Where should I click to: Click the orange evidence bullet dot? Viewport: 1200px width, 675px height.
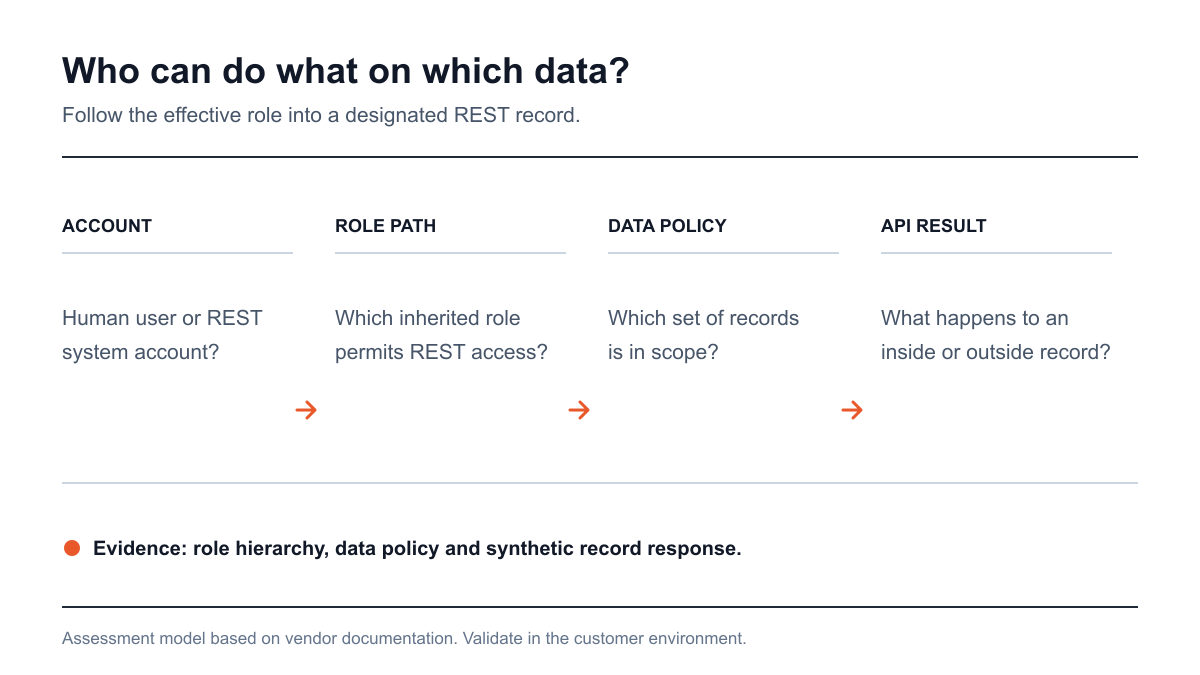[71, 548]
